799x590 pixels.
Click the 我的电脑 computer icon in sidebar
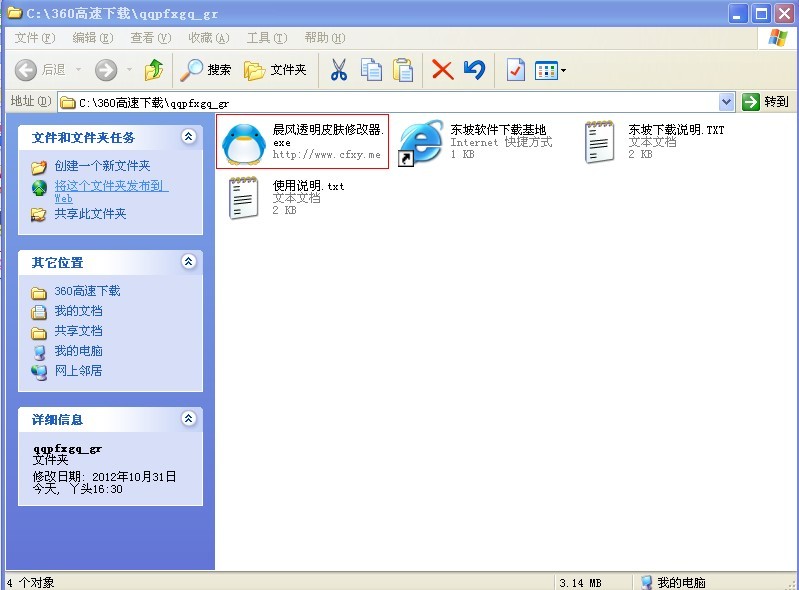tap(39, 352)
